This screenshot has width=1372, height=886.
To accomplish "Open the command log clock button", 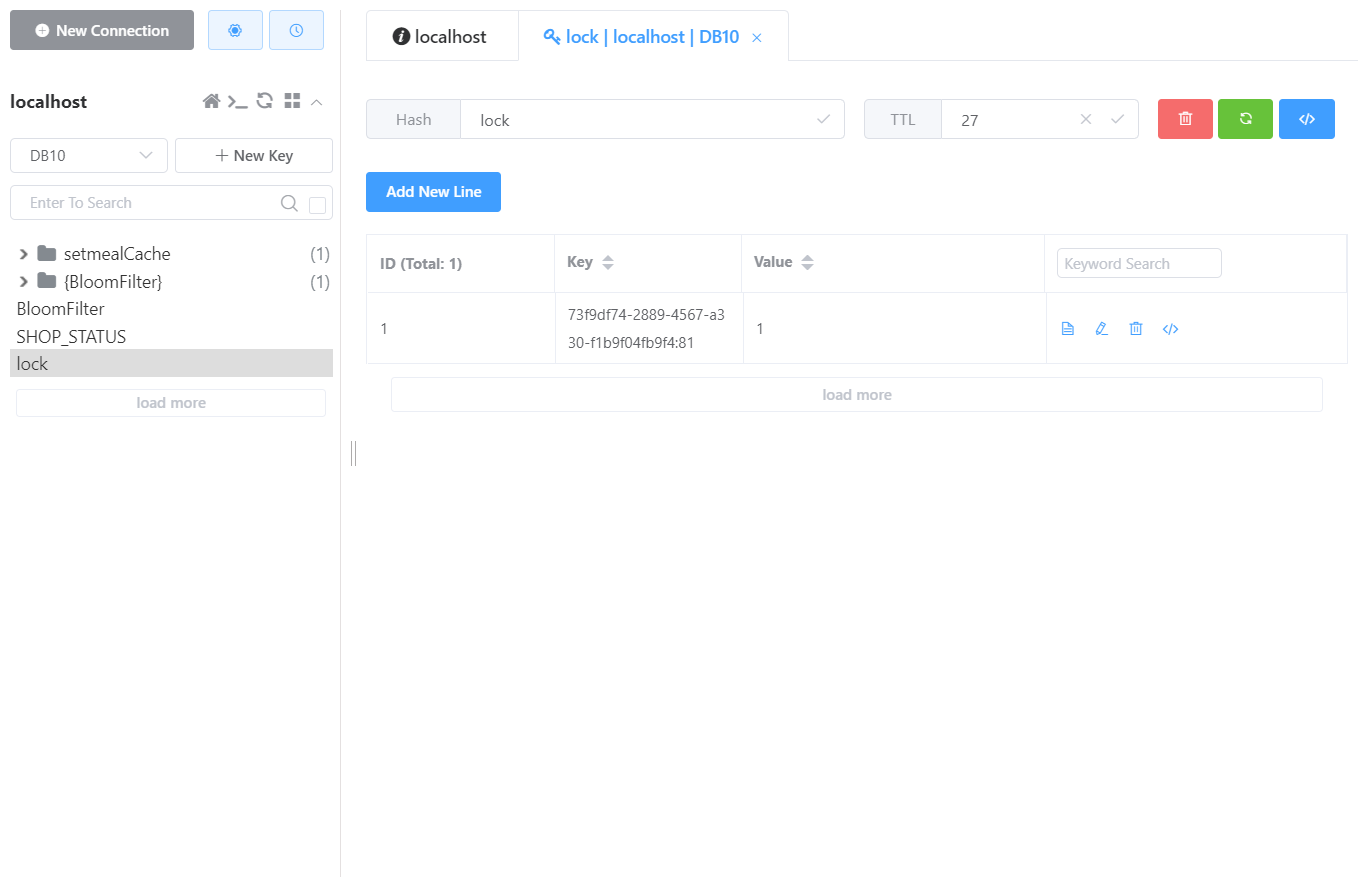I will (296, 30).
